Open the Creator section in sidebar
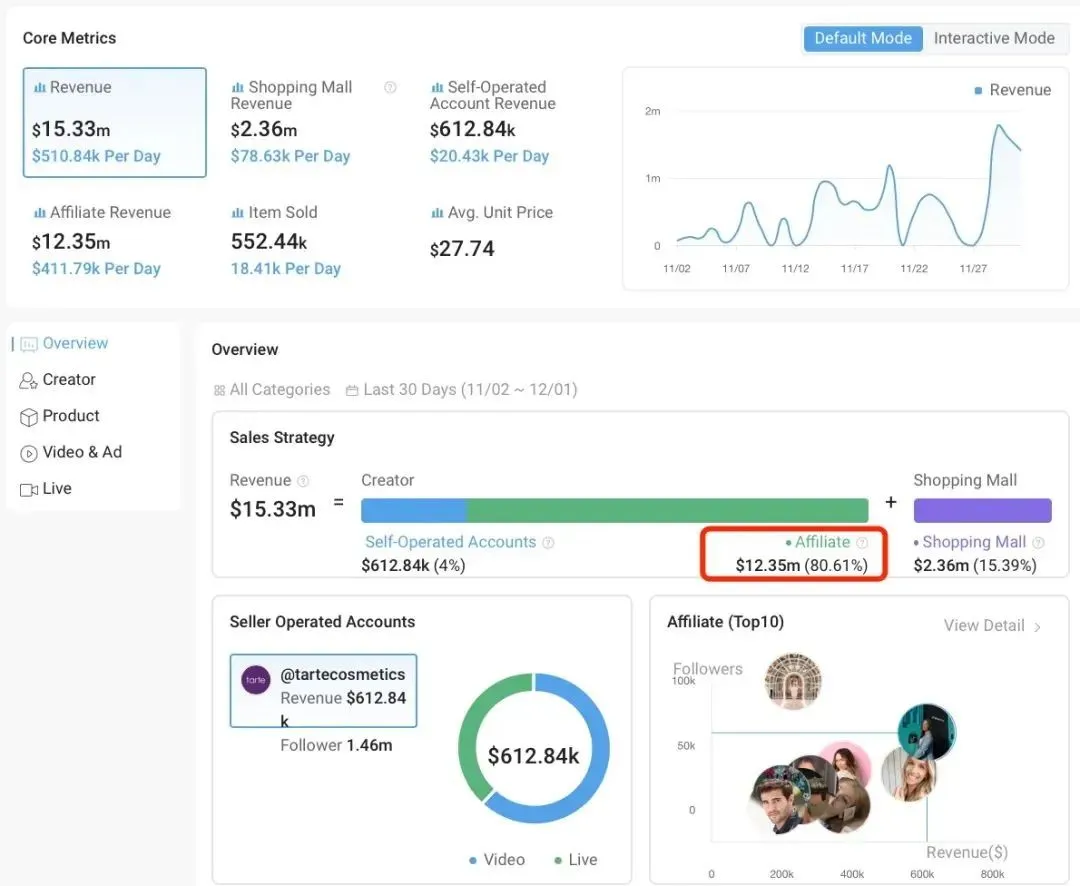This screenshot has height=886, width=1080. (69, 380)
